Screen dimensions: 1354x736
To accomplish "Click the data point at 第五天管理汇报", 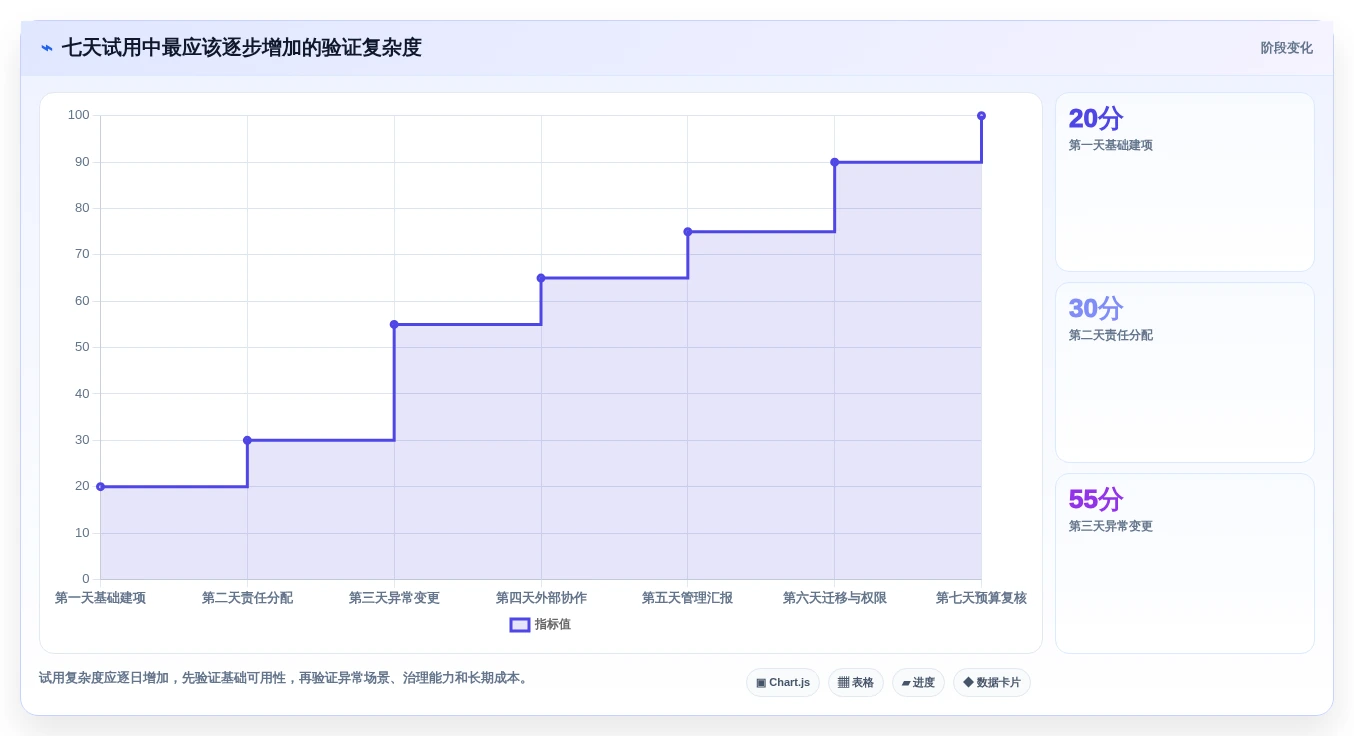I will 688,232.
